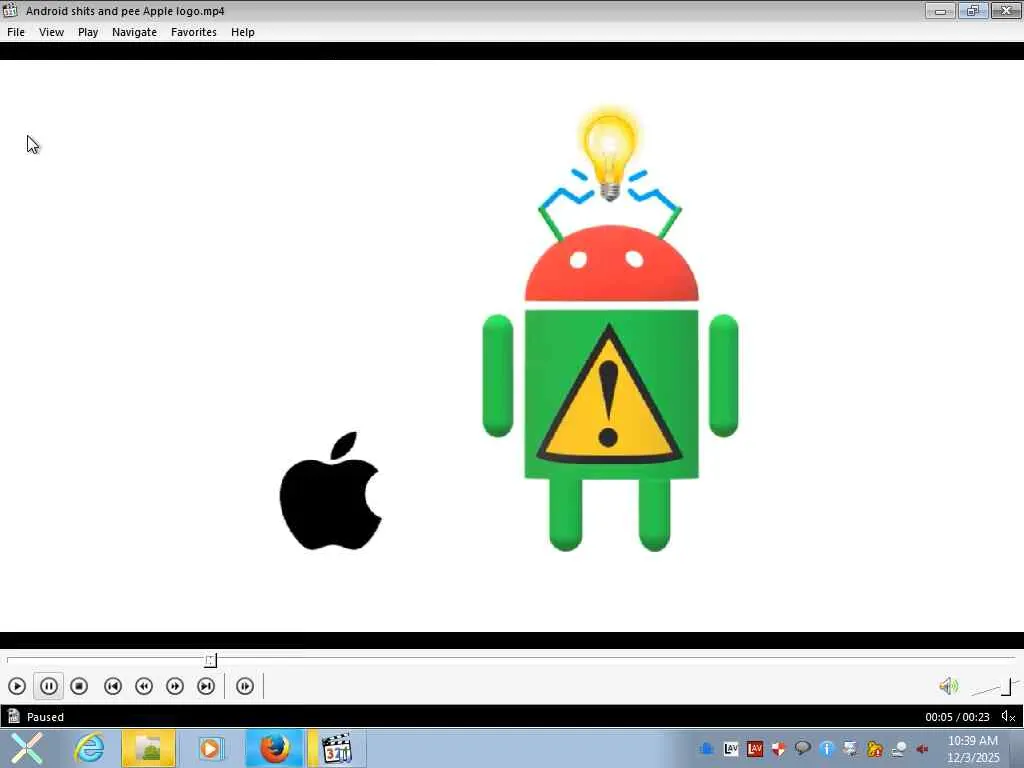
Task: Open the Start menu button
Action: (27, 748)
